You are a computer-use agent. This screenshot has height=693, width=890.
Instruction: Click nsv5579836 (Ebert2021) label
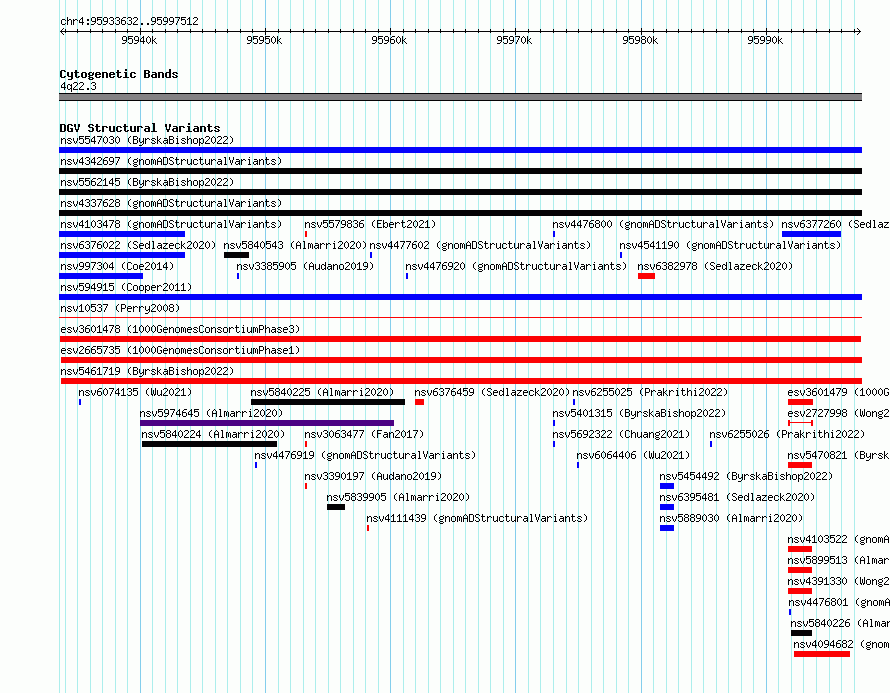click(370, 224)
